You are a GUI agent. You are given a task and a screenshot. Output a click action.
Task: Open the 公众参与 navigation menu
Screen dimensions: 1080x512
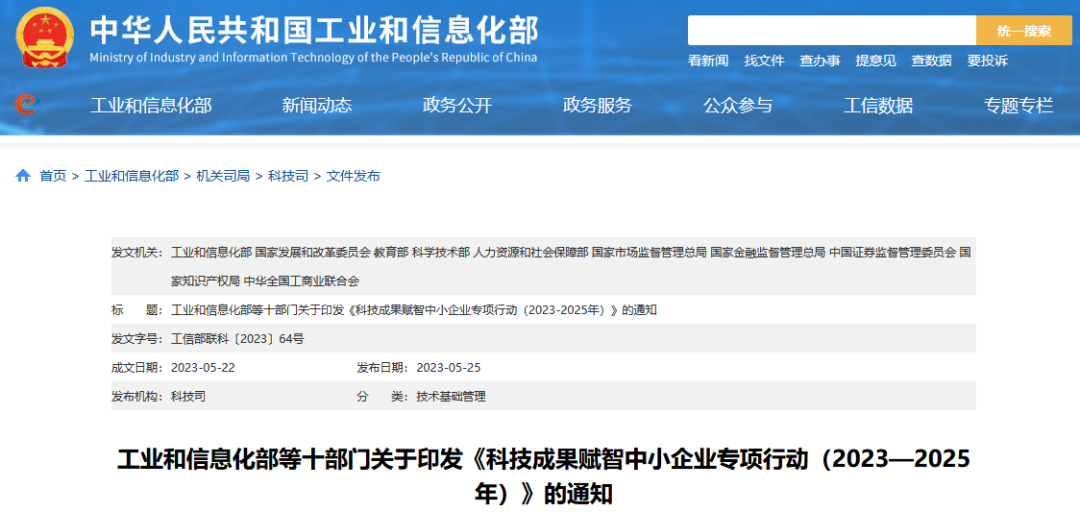point(738,105)
